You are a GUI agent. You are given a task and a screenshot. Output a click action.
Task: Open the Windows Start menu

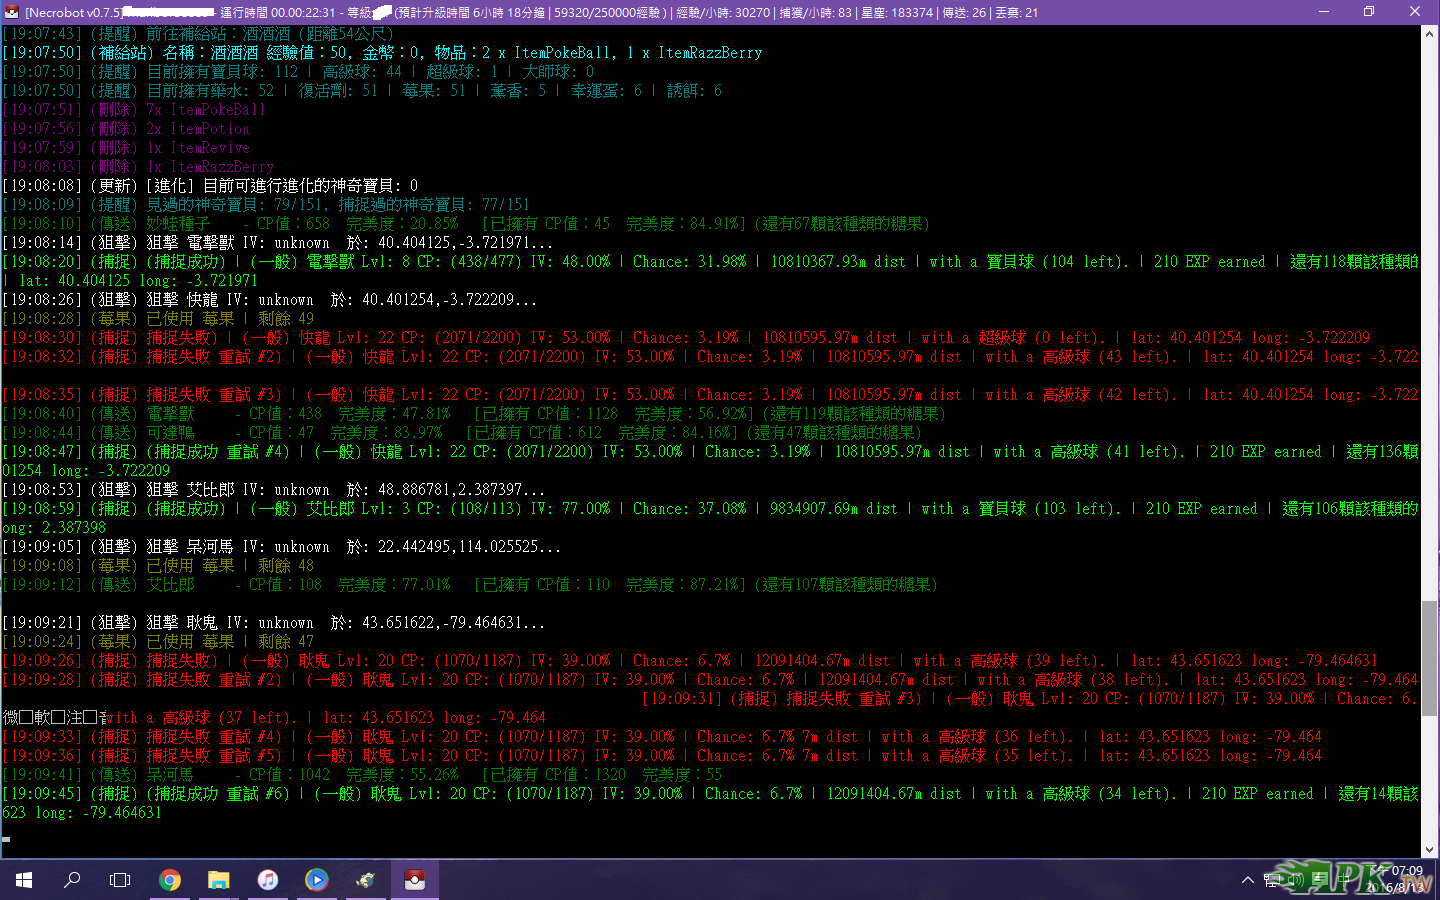[24, 880]
